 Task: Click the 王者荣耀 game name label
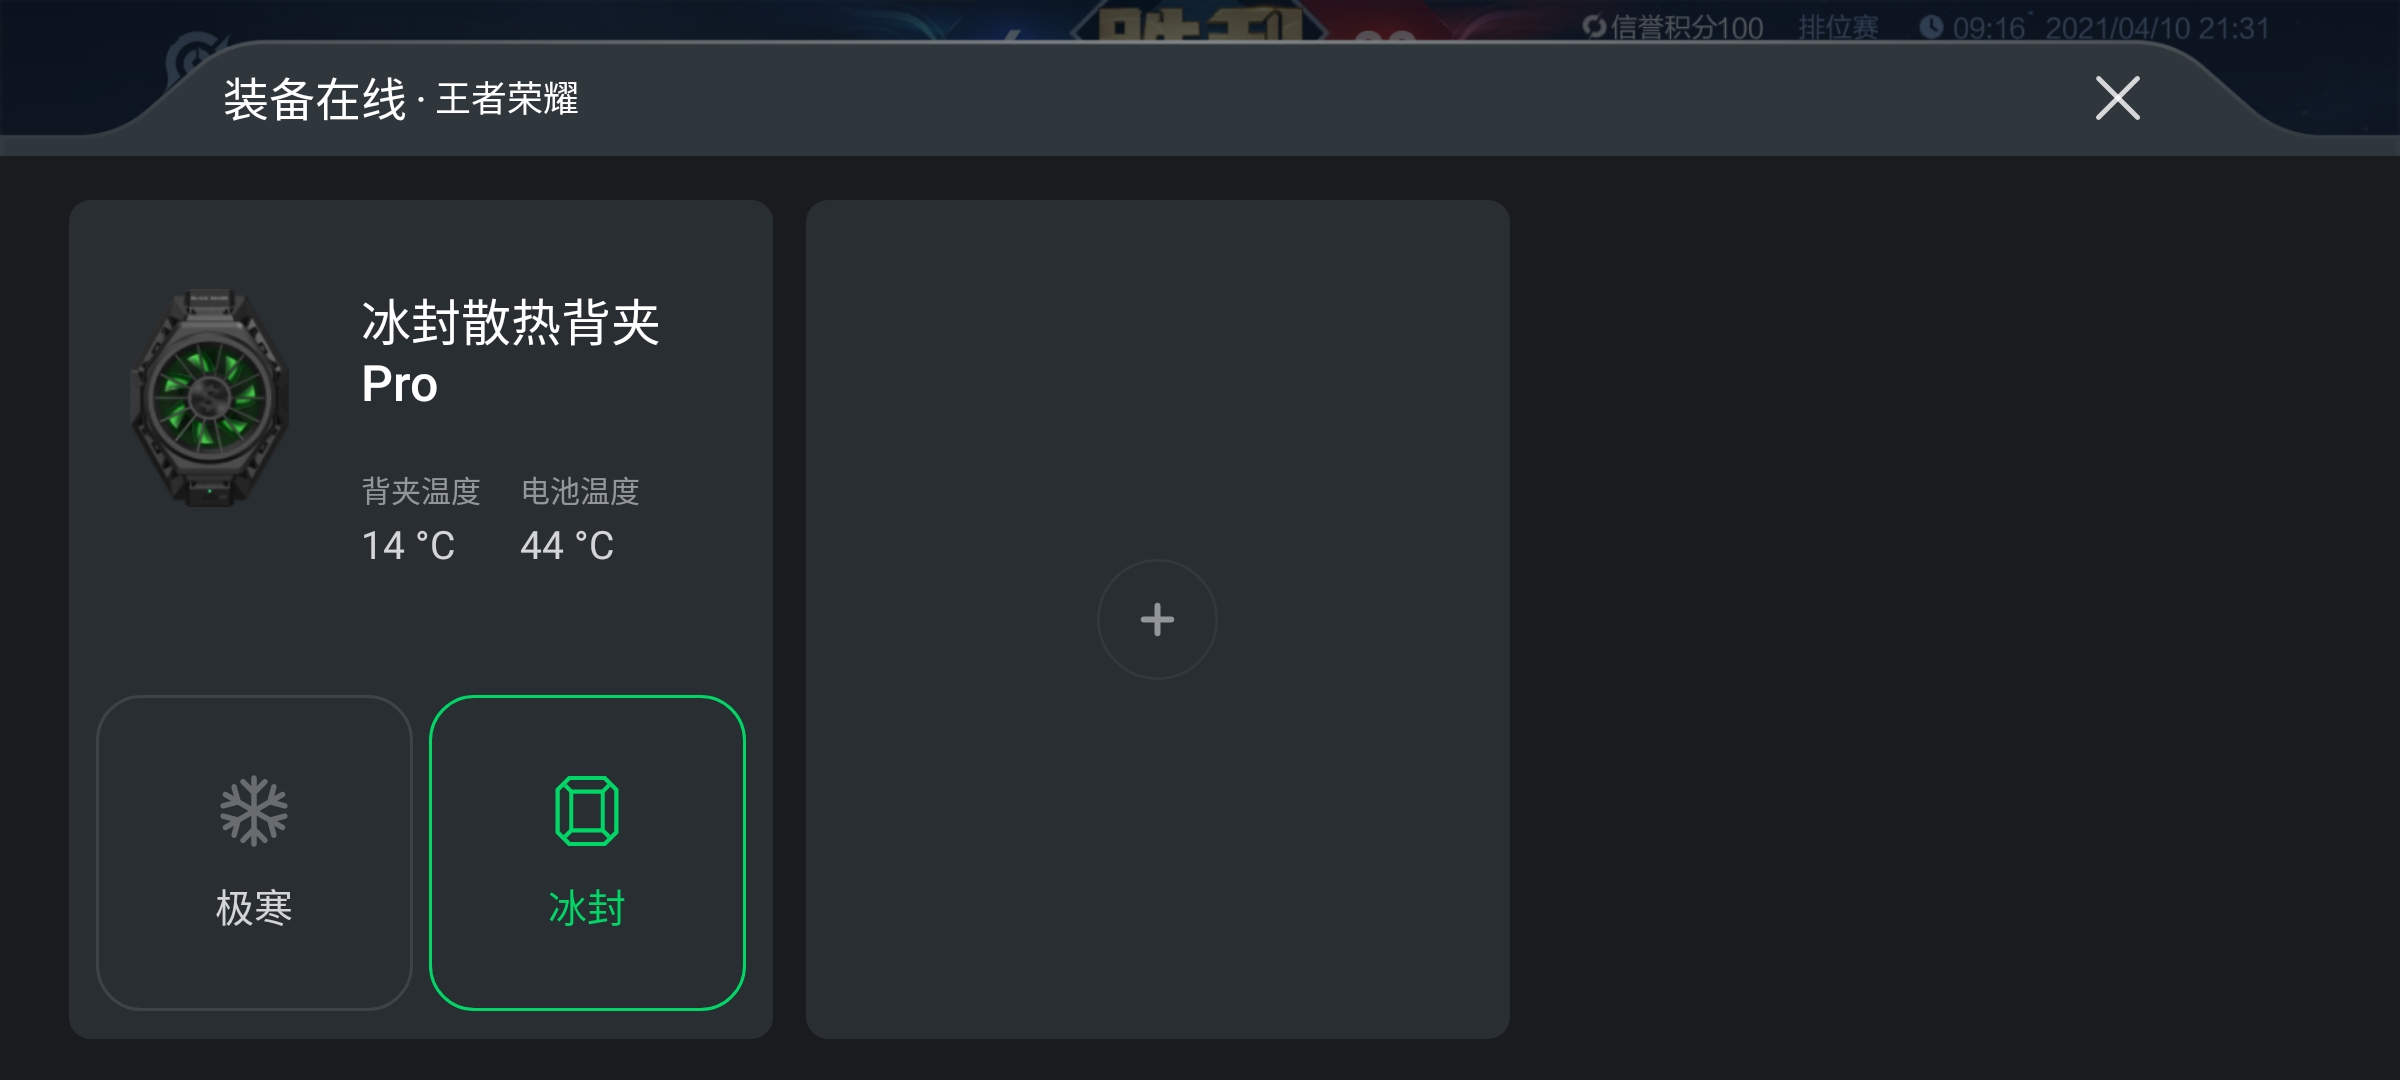pyautogui.click(x=507, y=99)
